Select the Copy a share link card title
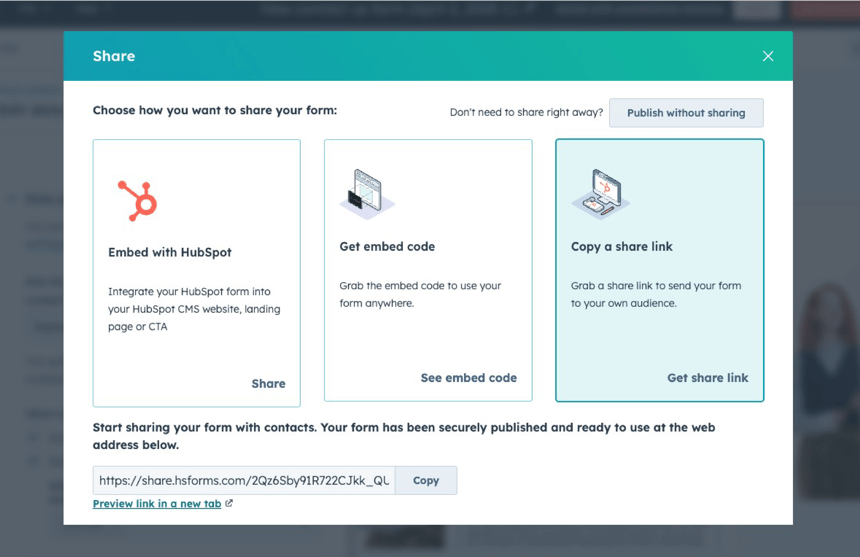860x557 pixels. click(x=621, y=247)
